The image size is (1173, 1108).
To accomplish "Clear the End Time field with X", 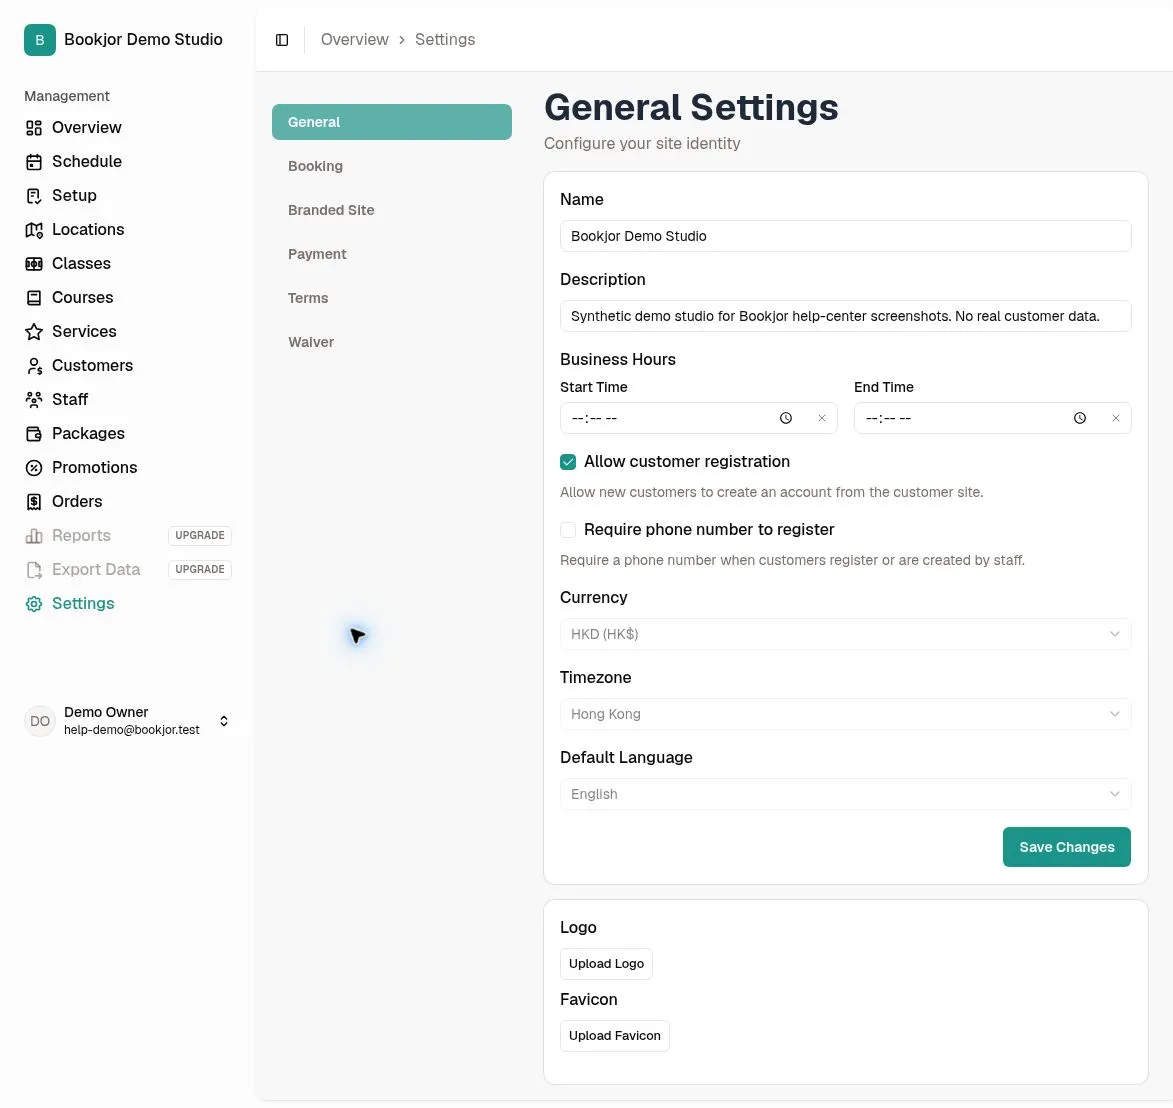I will (x=1115, y=418).
